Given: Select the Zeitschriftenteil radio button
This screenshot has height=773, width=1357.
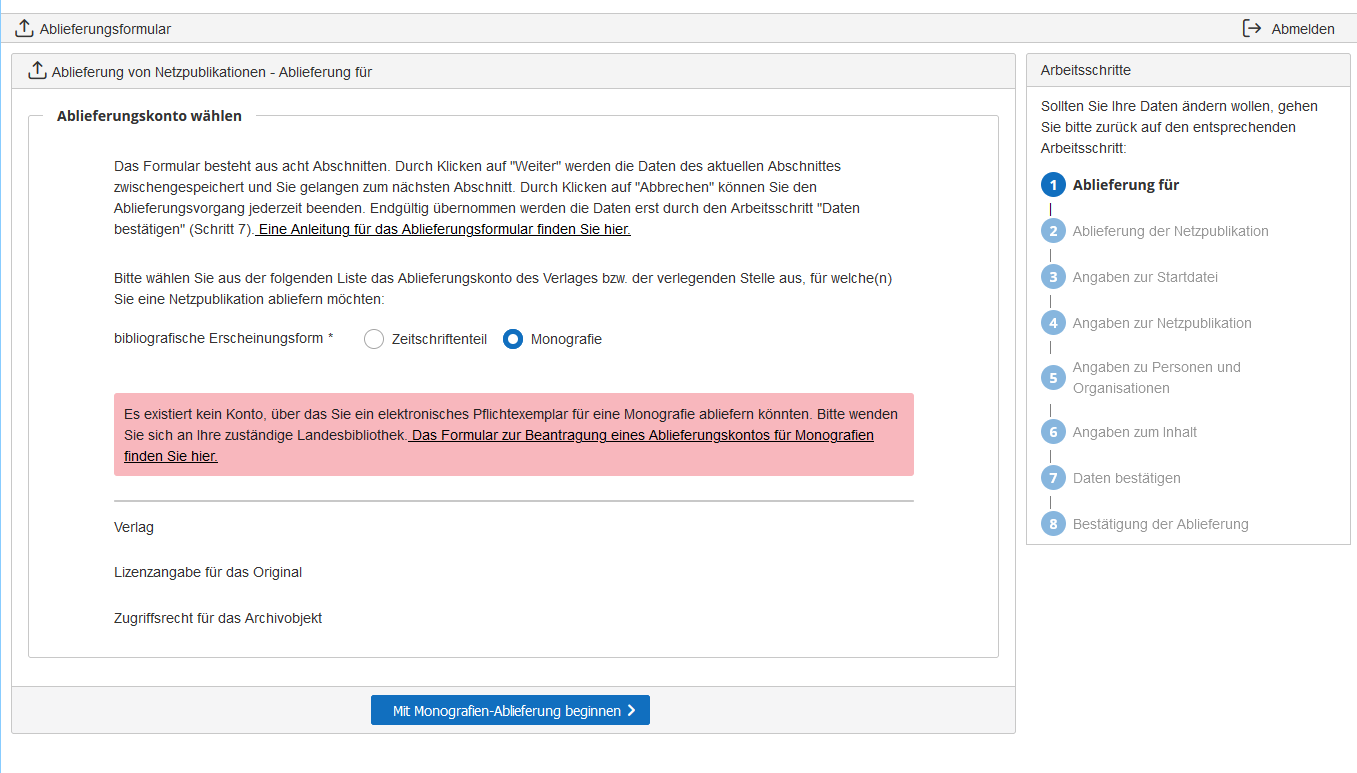Looking at the screenshot, I should tap(374, 339).
